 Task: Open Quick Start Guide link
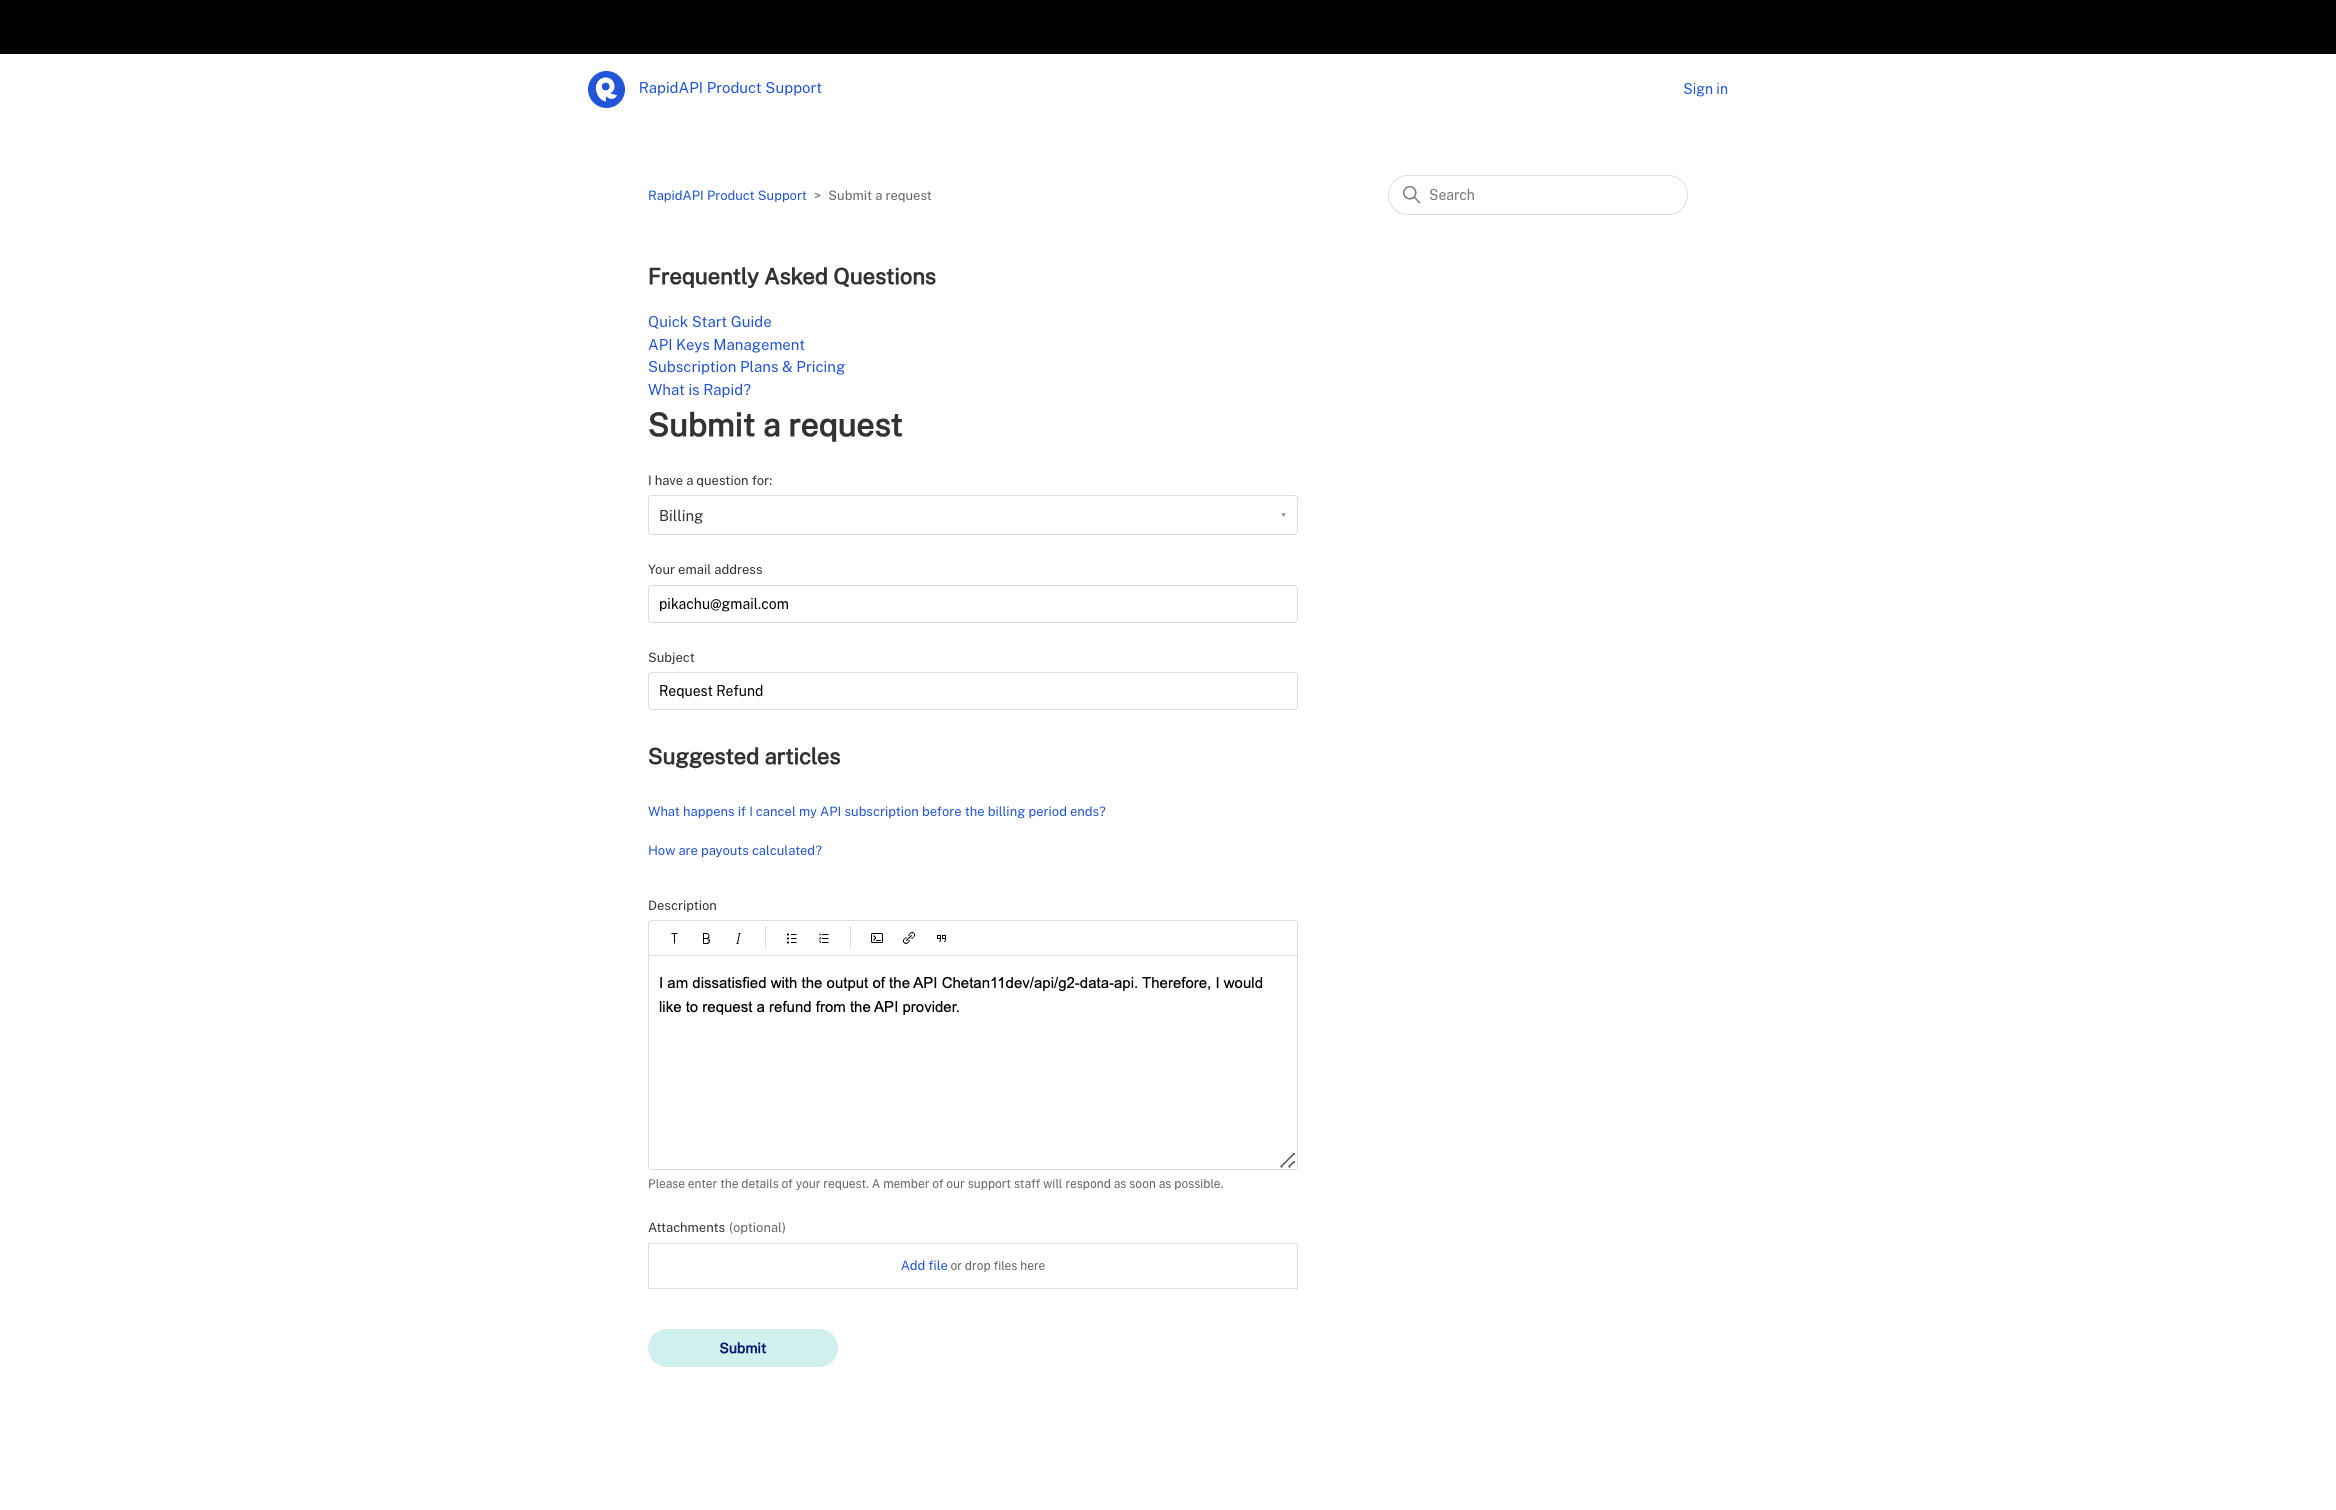click(708, 322)
